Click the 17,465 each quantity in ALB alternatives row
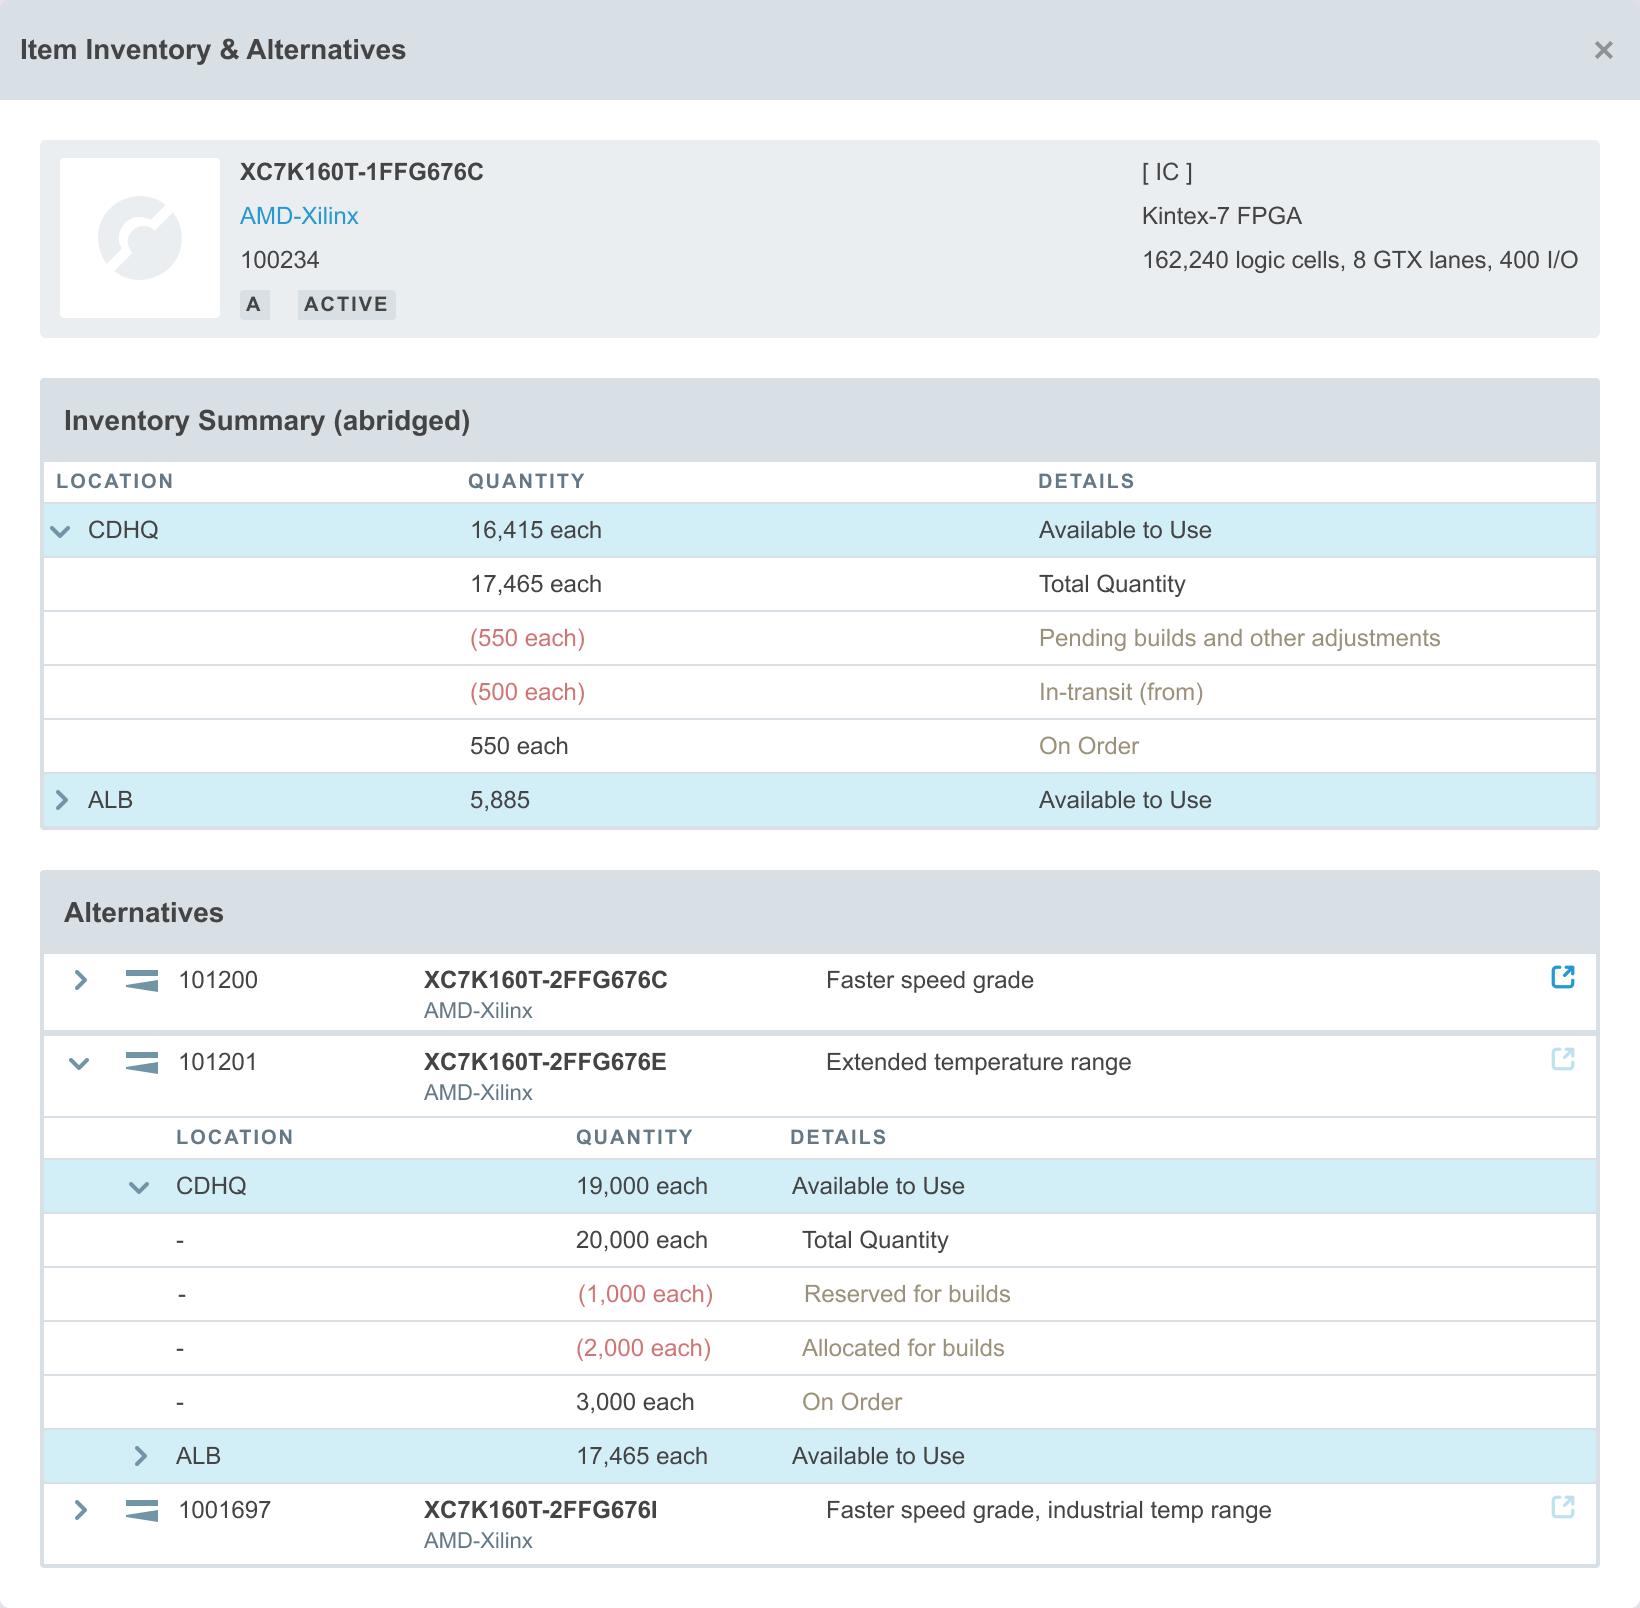Image resolution: width=1640 pixels, height=1608 pixels. 642,1456
